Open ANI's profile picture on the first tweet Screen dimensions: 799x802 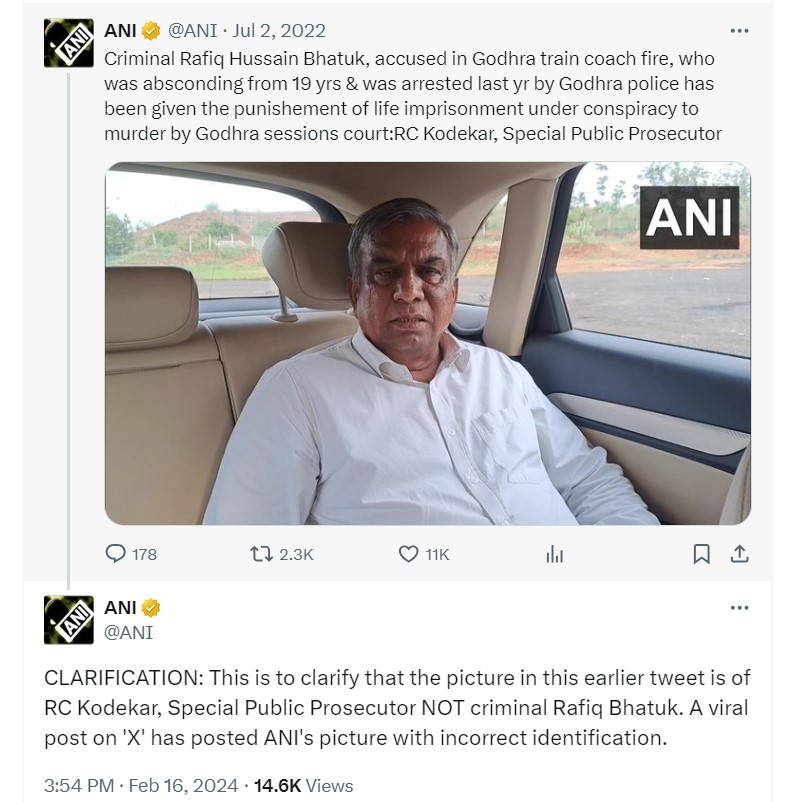point(68,43)
